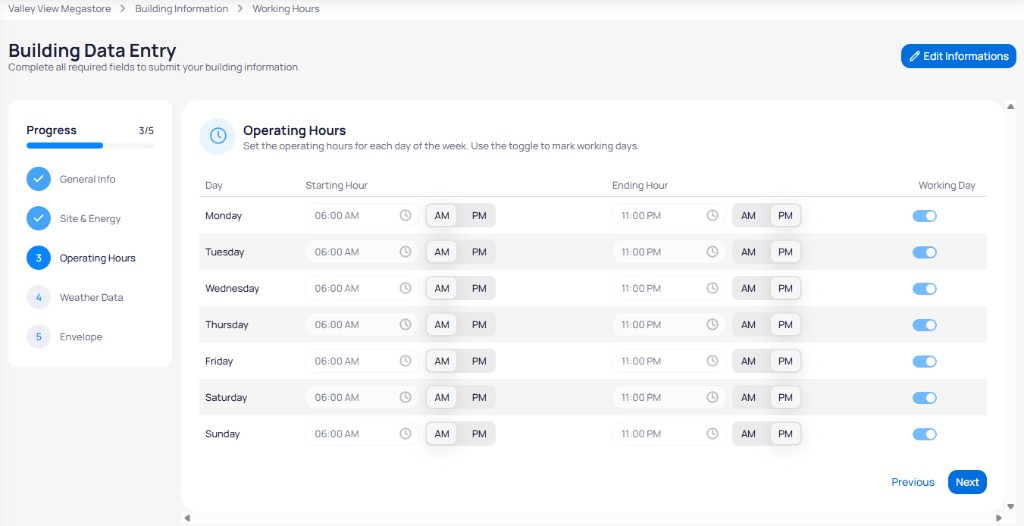Select PM for Wednesday starting hour
Viewport: 1024px width, 526px height.
pos(479,288)
